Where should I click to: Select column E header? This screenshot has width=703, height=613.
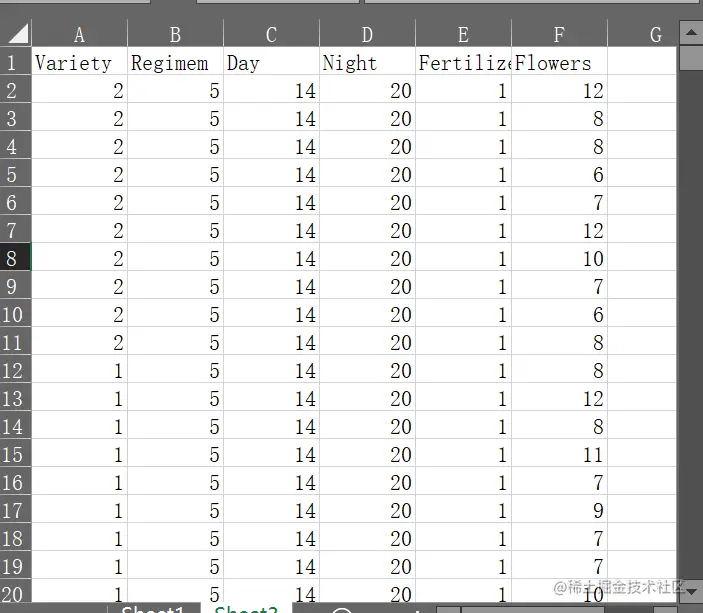(463, 34)
